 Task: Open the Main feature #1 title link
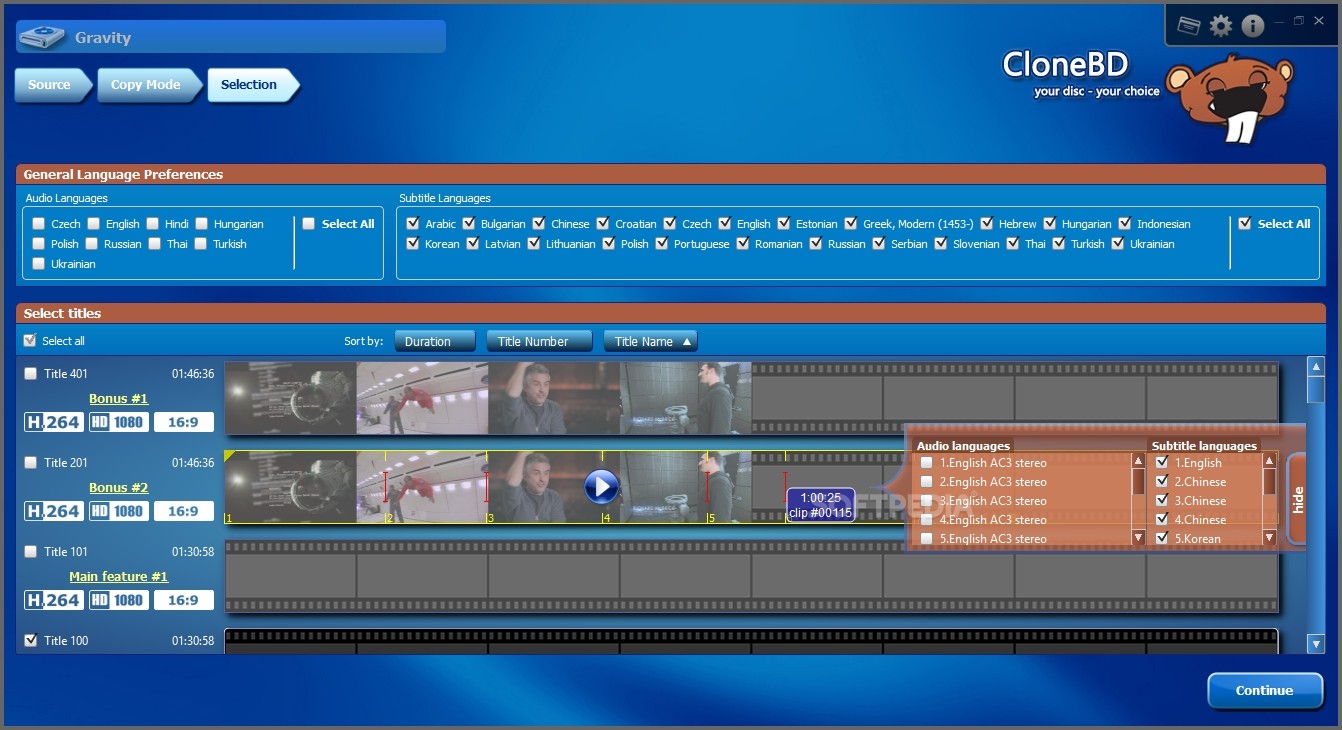tap(118, 576)
